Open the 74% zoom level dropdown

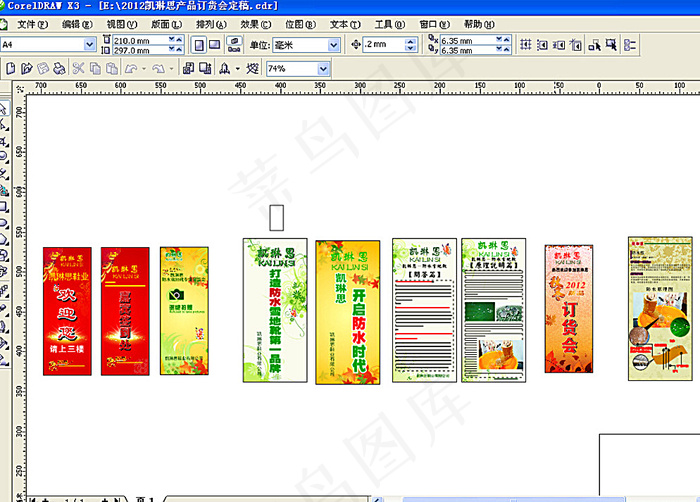[324, 69]
